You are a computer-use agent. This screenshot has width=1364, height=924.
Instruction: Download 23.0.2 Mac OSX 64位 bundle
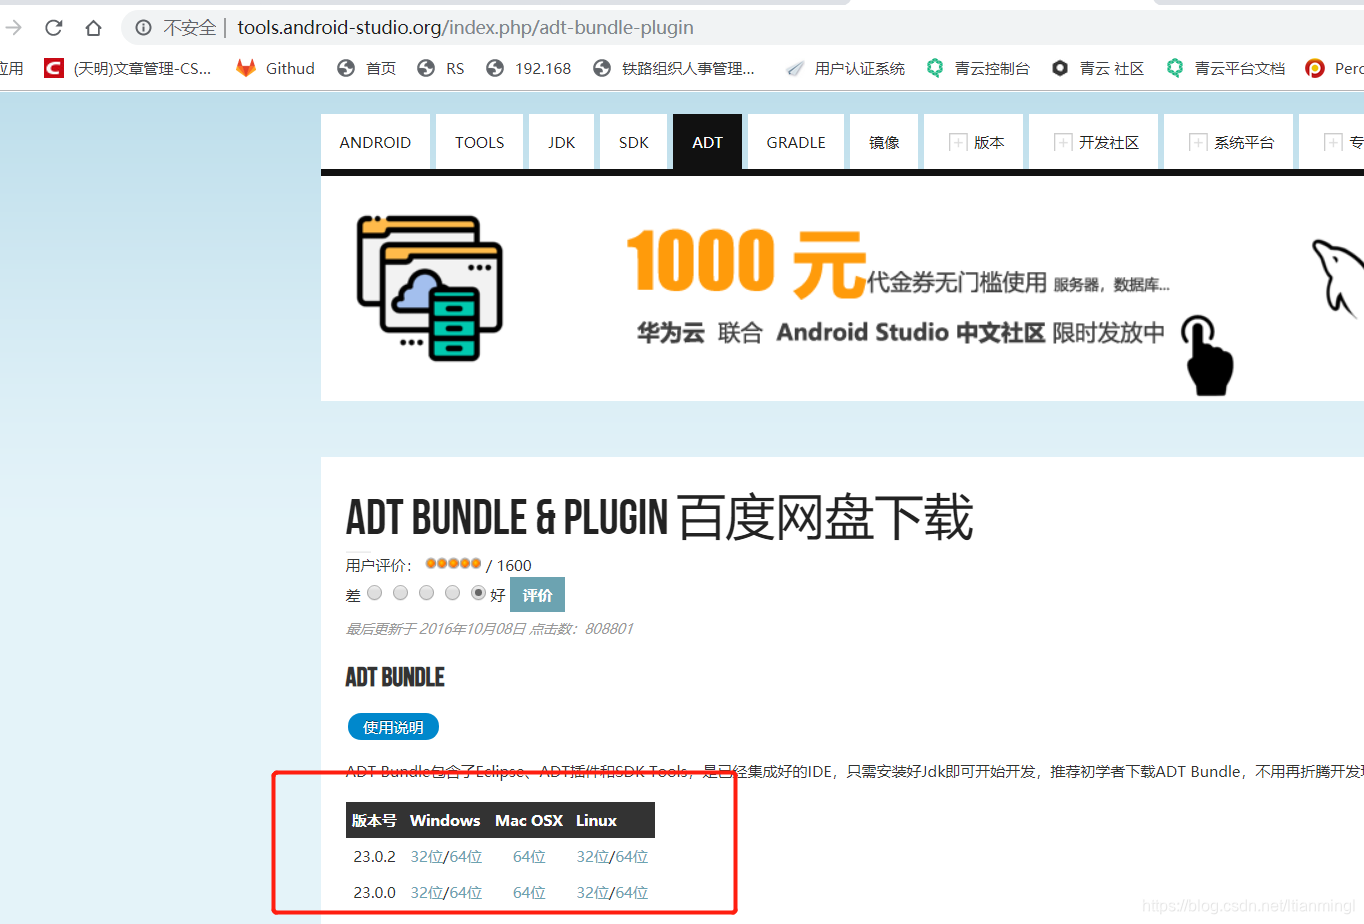click(x=529, y=857)
